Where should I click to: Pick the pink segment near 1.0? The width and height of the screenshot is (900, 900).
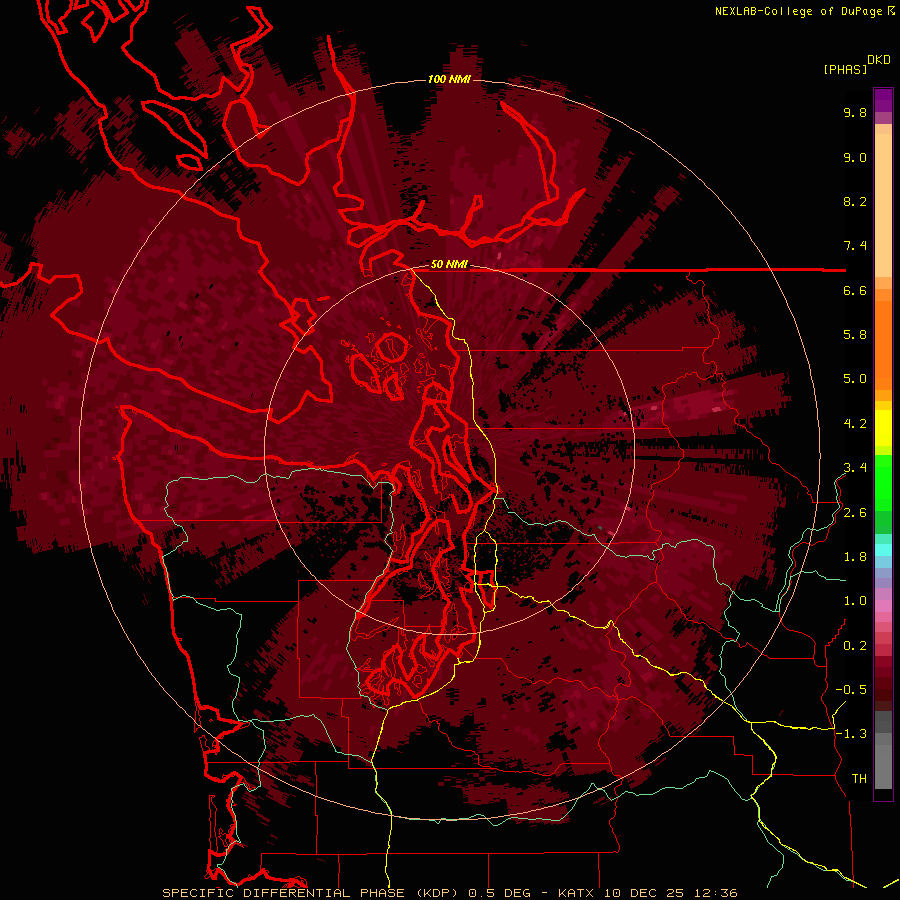(x=883, y=606)
